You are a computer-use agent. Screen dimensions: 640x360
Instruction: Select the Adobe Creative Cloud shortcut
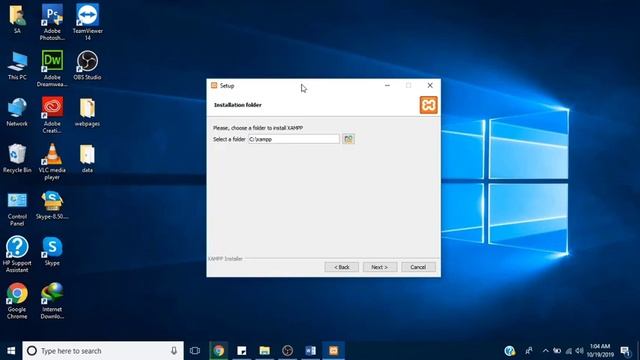(52, 115)
